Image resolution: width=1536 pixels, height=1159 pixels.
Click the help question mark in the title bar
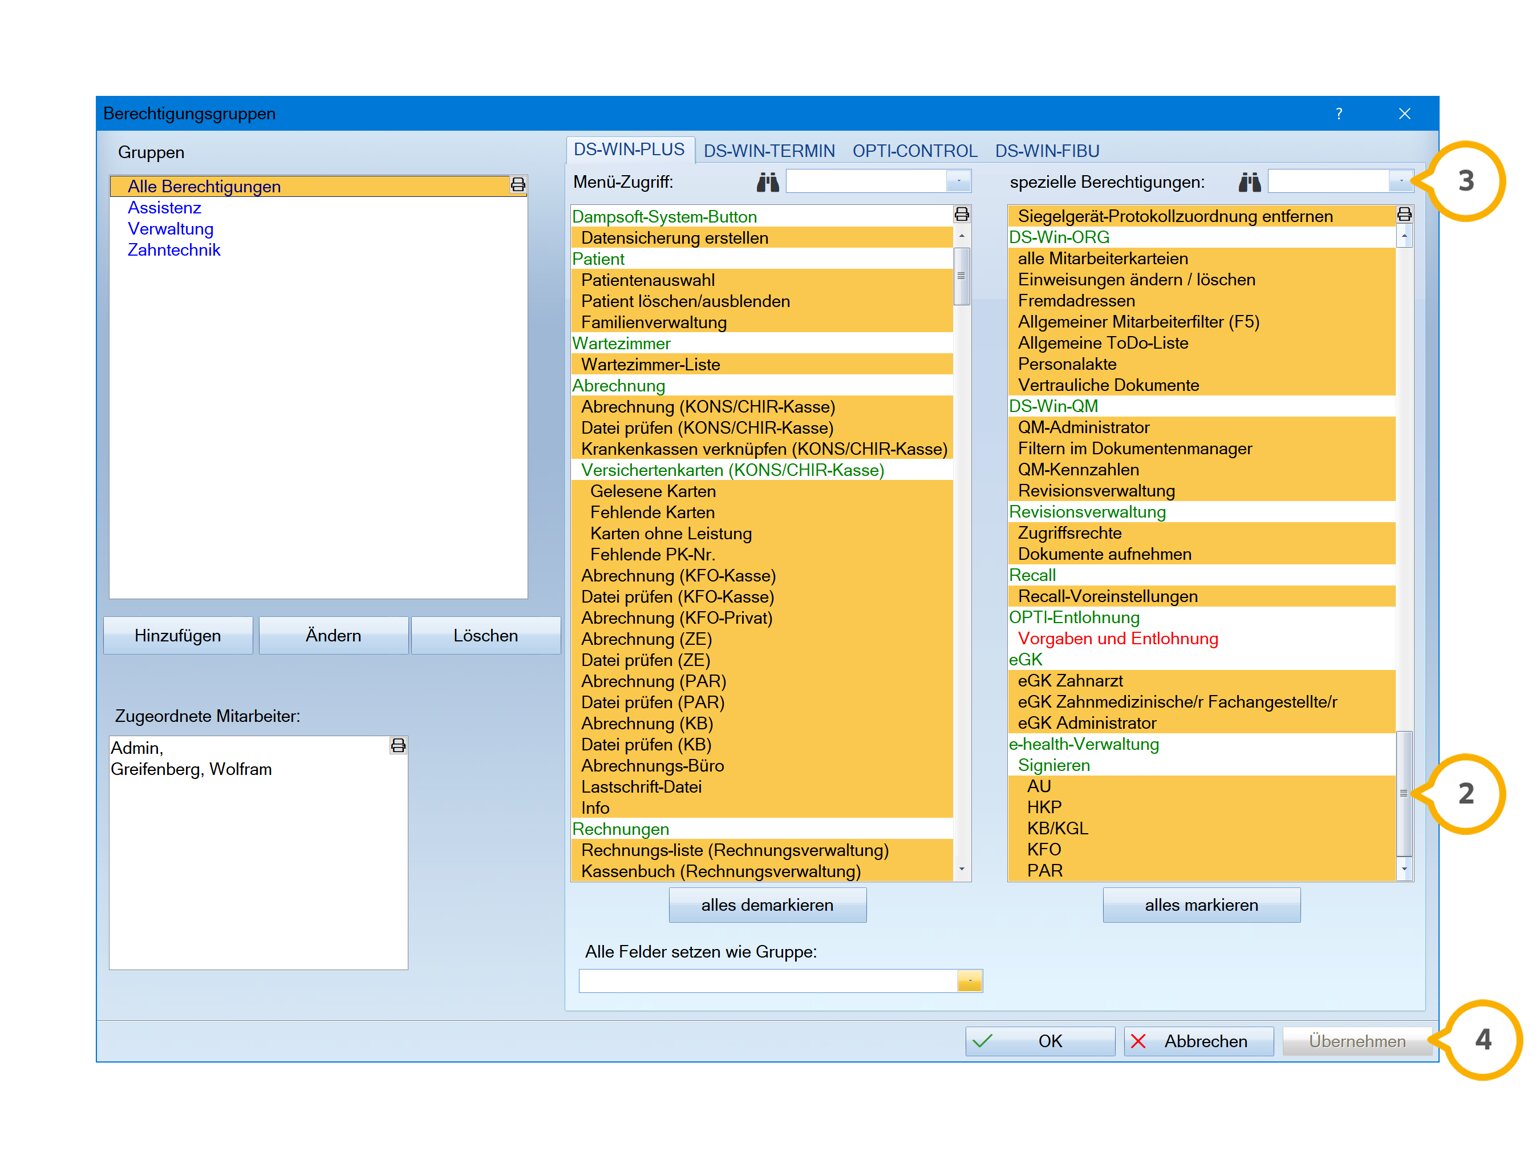click(x=1339, y=114)
